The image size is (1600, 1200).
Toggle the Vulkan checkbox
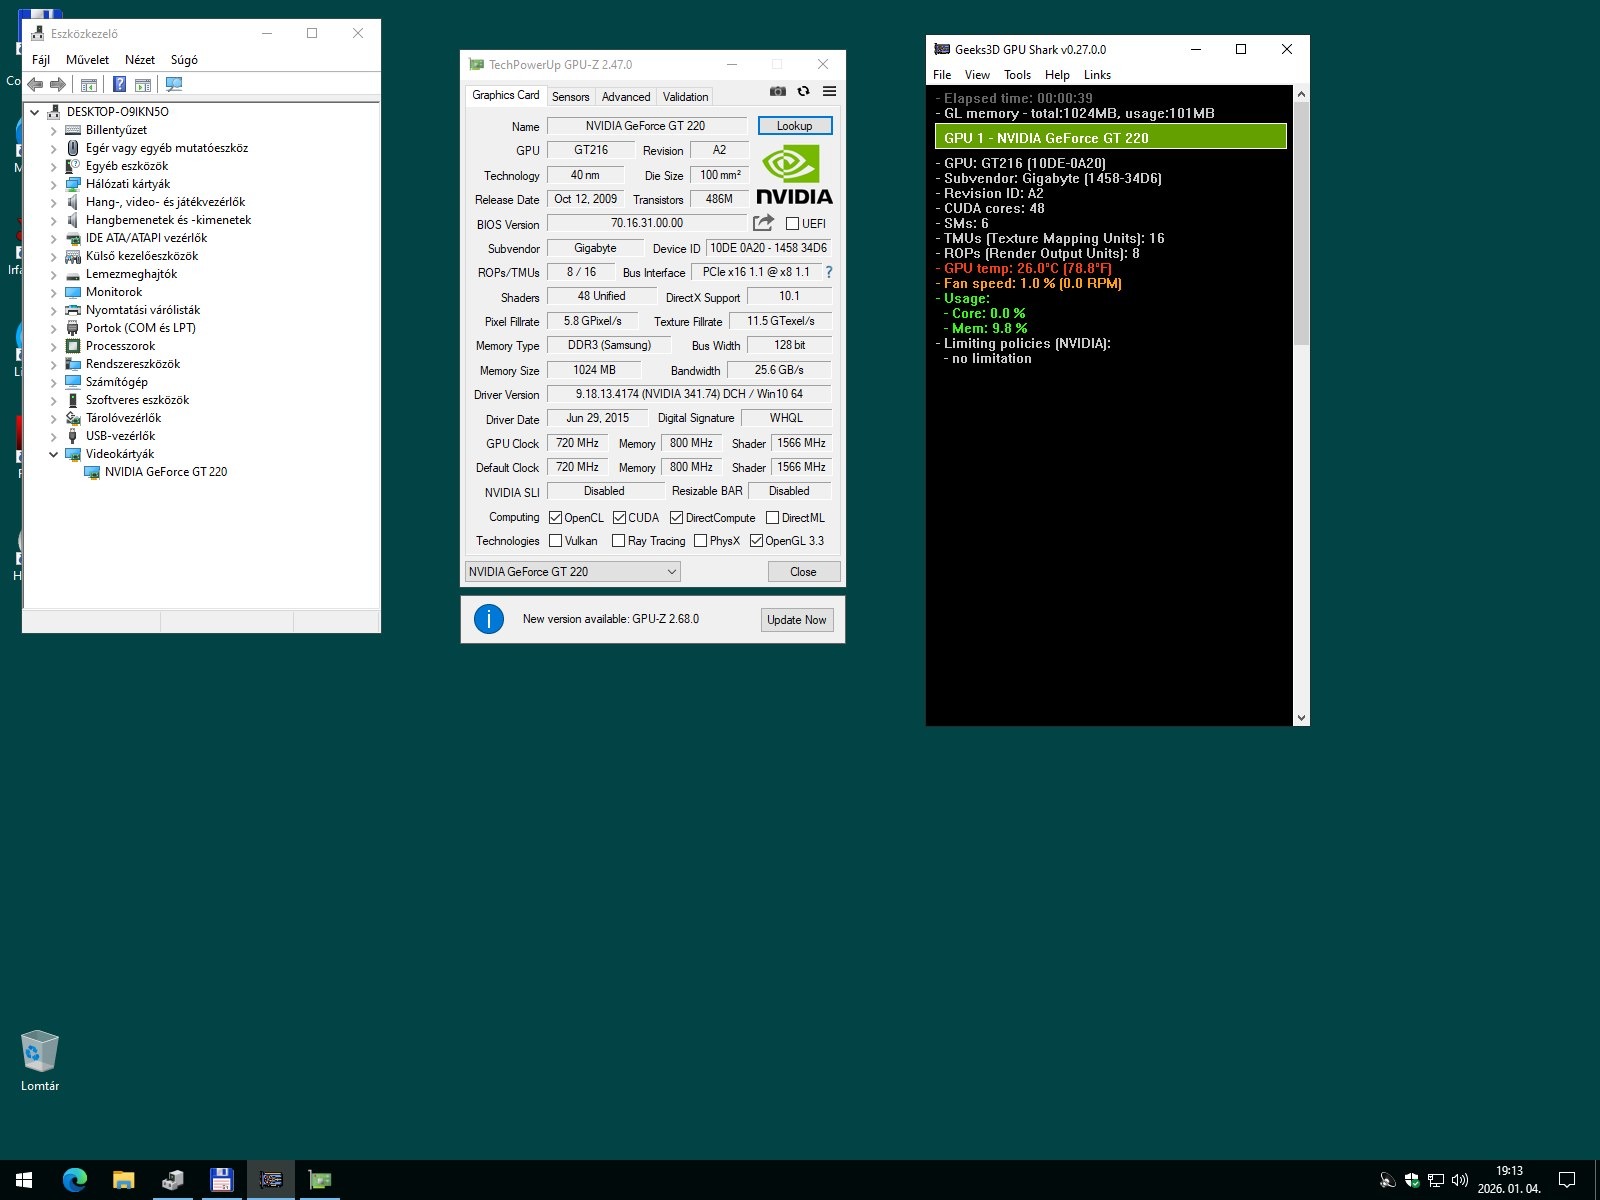click(x=556, y=541)
